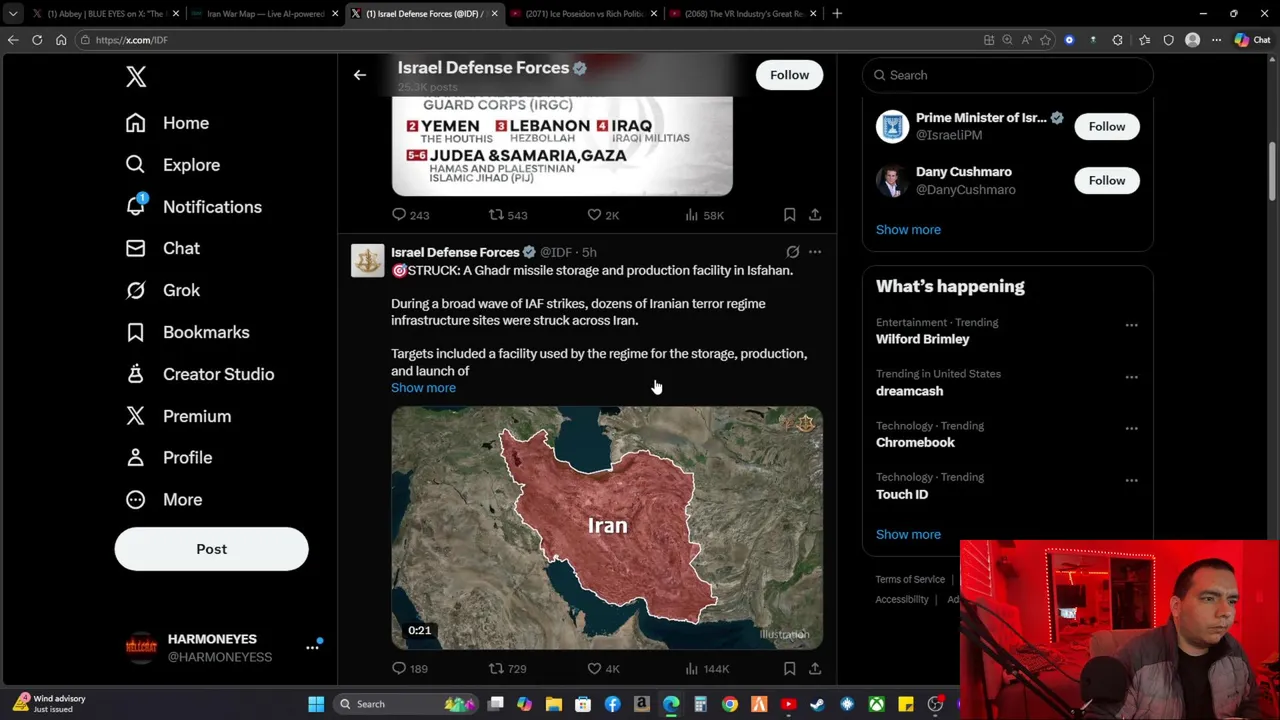Open options for Wilford Brimley trend
This screenshot has width=1280, height=720.
tap(1131, 325)
